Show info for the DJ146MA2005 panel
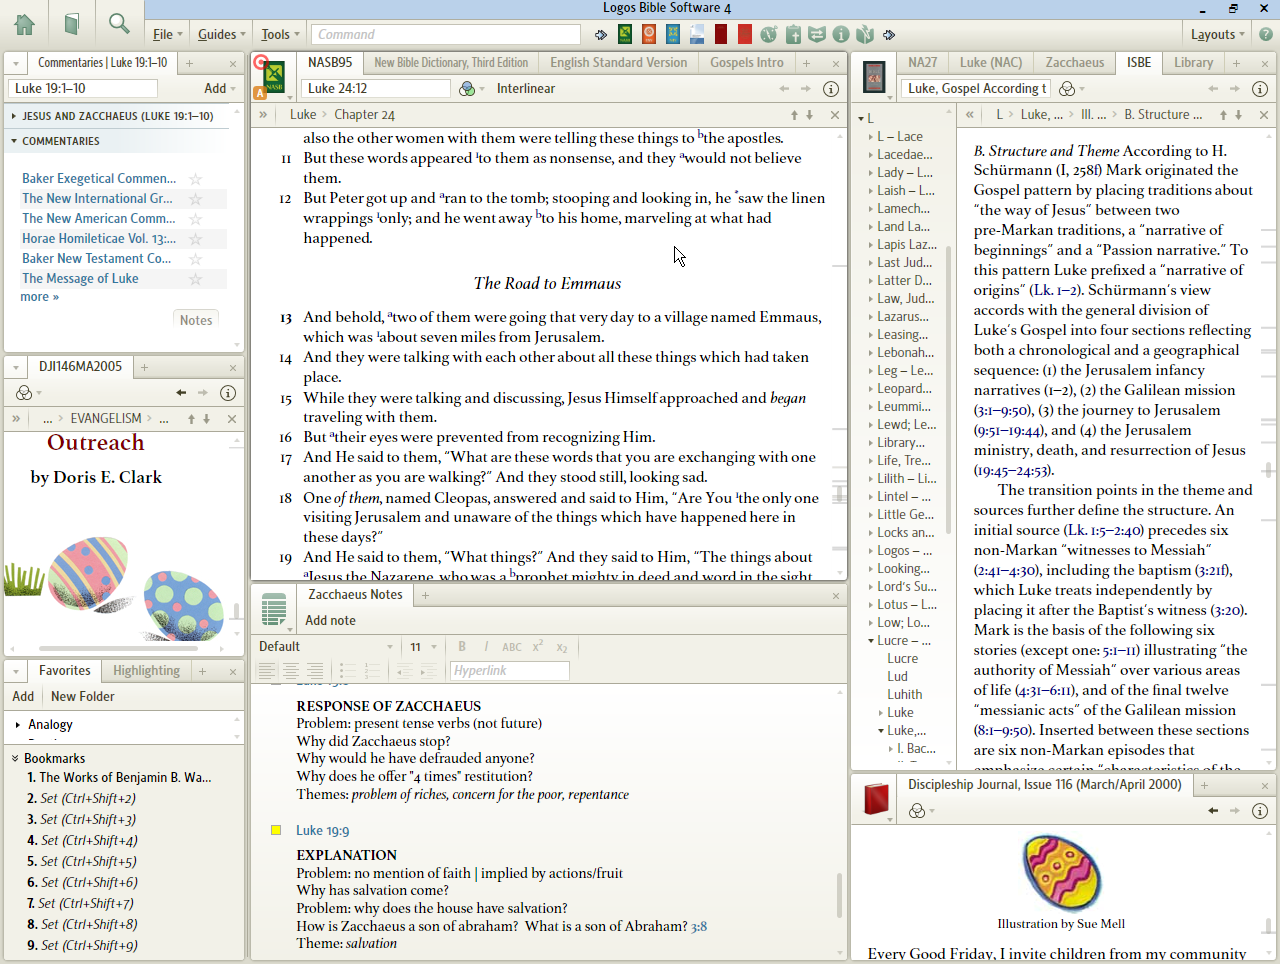The width and height of the screenshot is (1280, 964). (x=228, y=393)
